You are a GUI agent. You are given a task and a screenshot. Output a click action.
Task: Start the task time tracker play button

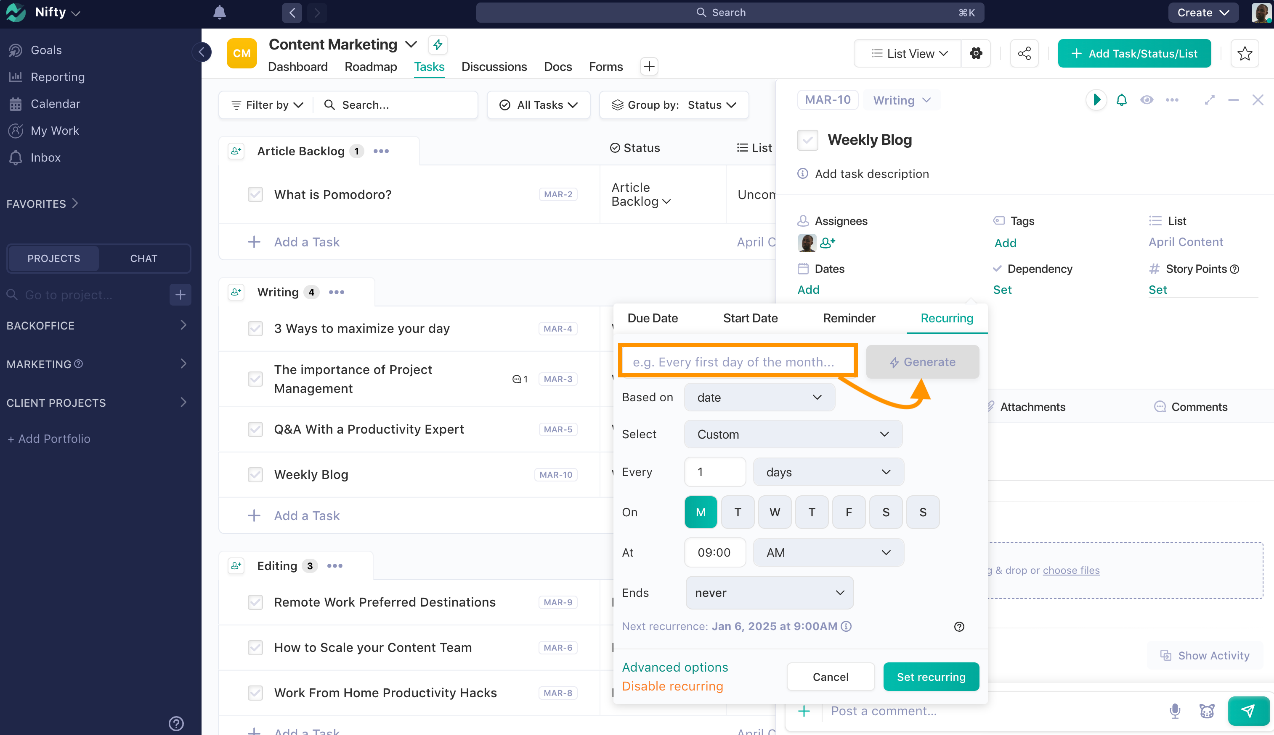click(x=1096, y=100)
